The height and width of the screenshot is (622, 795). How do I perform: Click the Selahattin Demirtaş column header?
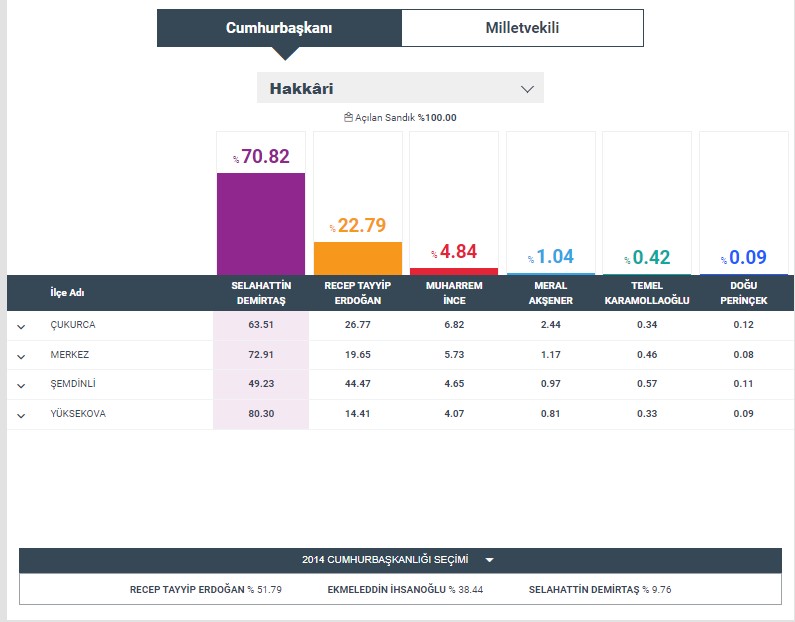coord(260,293)
